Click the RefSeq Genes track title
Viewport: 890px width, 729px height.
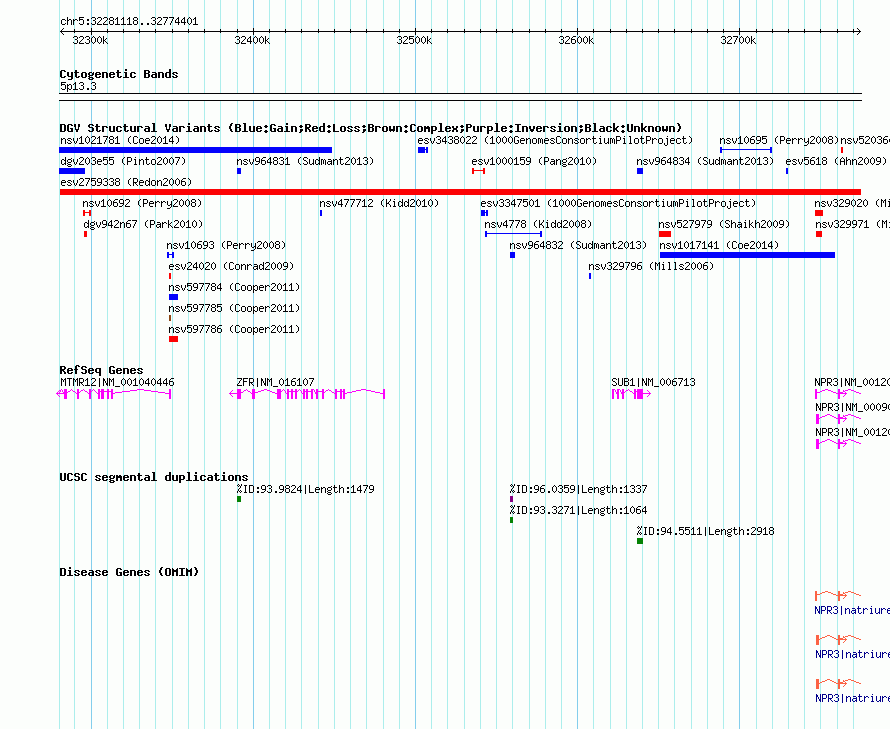click(102, 370)
